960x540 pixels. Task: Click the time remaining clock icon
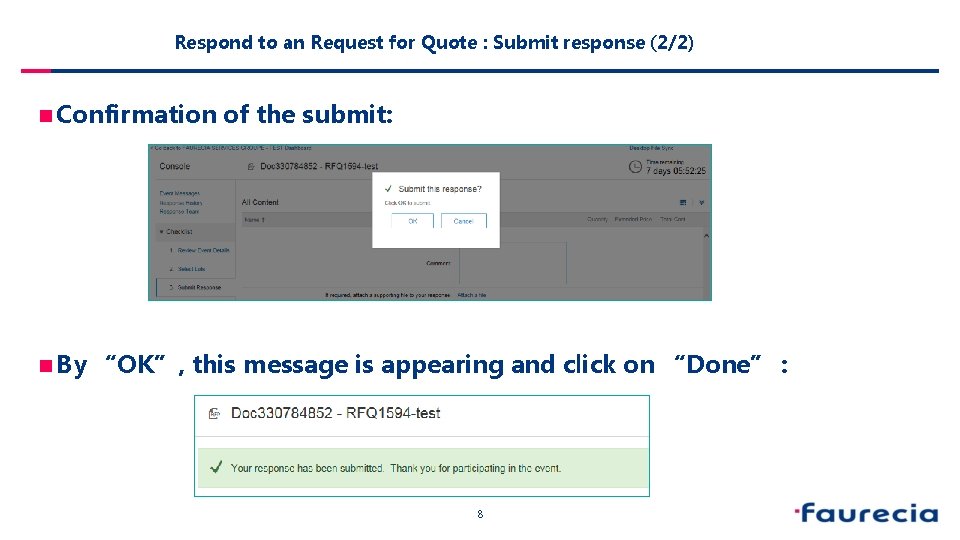(x=635, y=167)
